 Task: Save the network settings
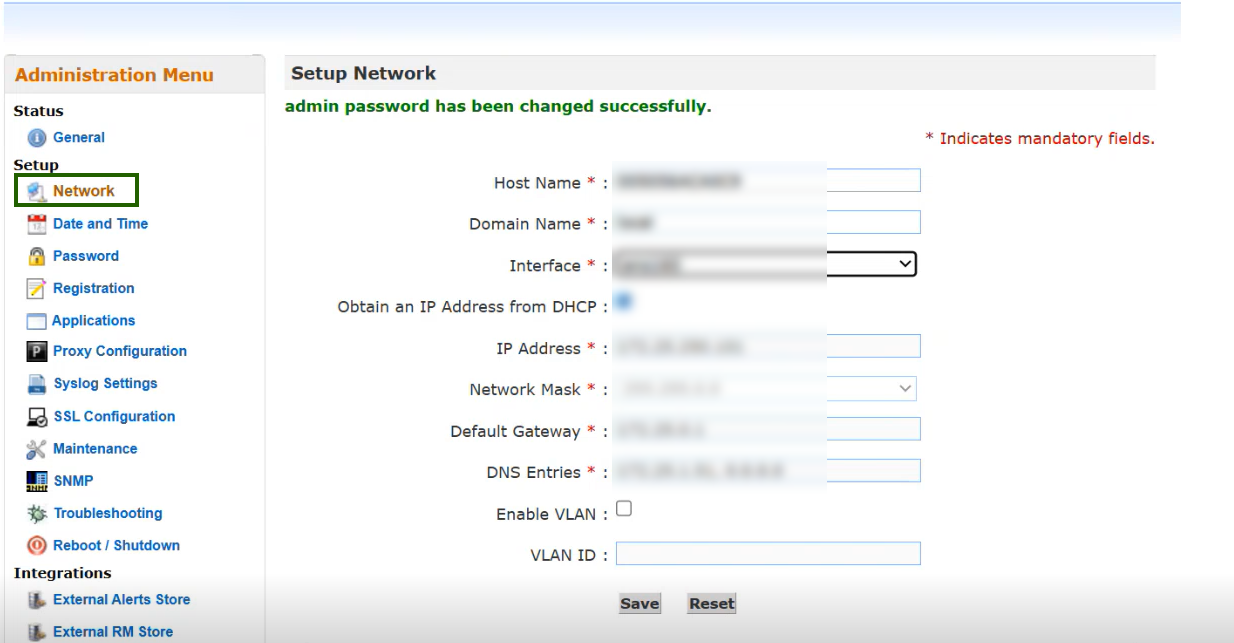pyautogui.click(x=639, y=603)
